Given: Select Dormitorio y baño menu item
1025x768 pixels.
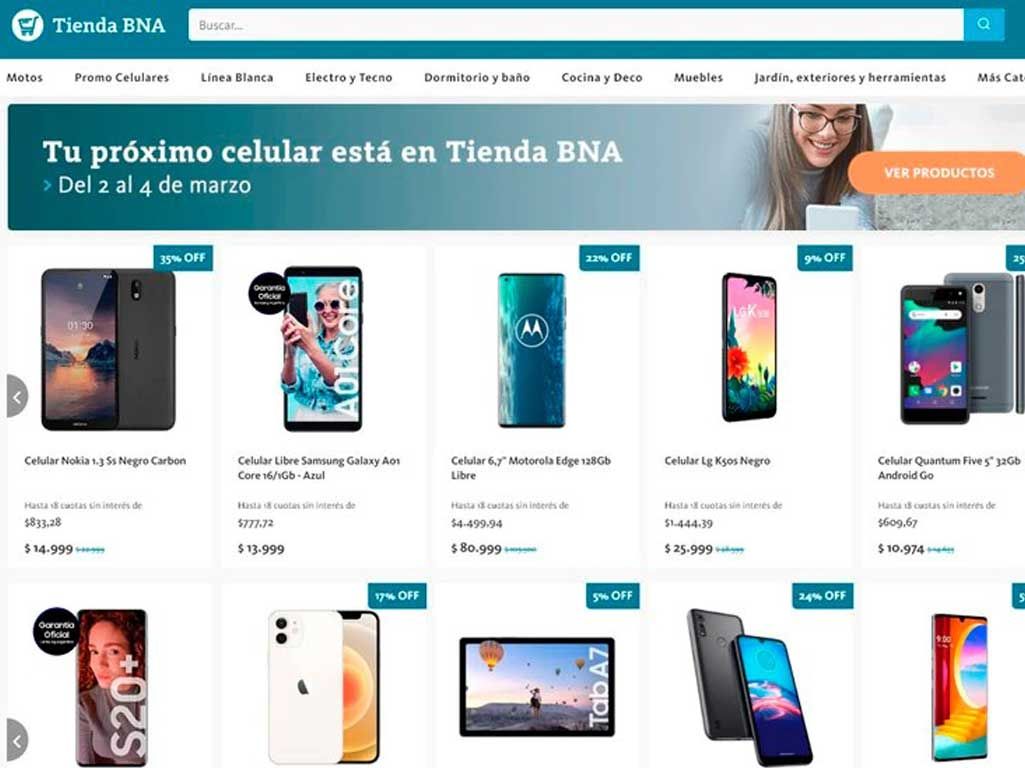Looking at the screenshot, I should coord(477,77).
